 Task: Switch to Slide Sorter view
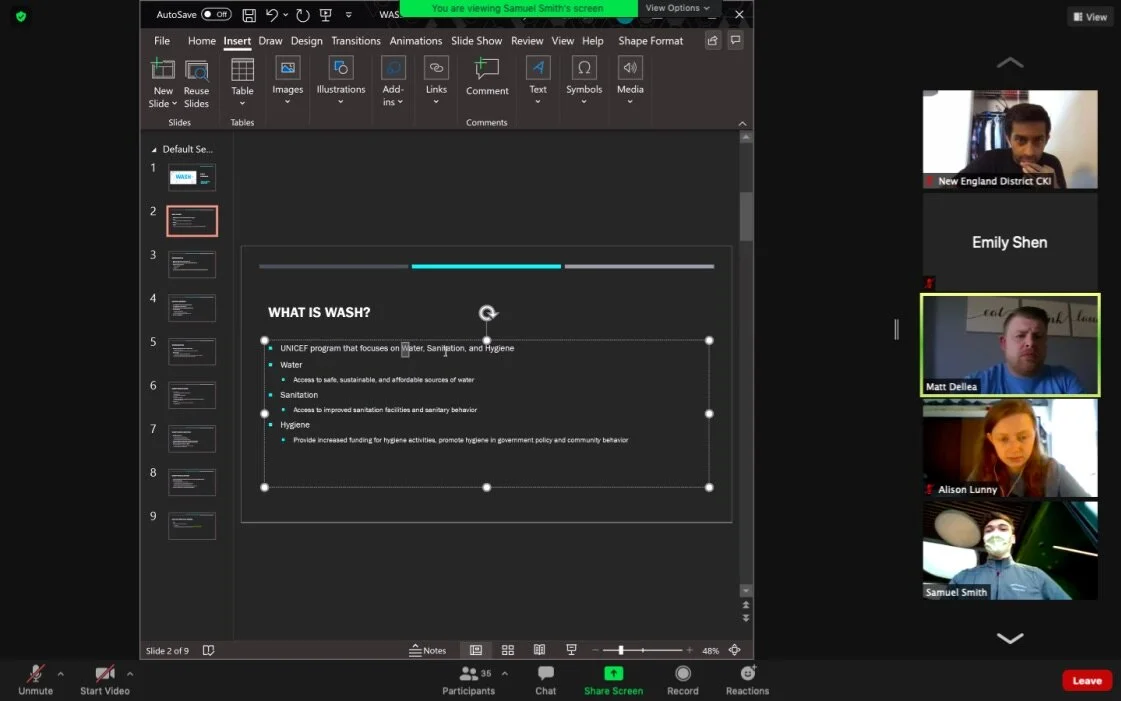[x=508, y=650]
